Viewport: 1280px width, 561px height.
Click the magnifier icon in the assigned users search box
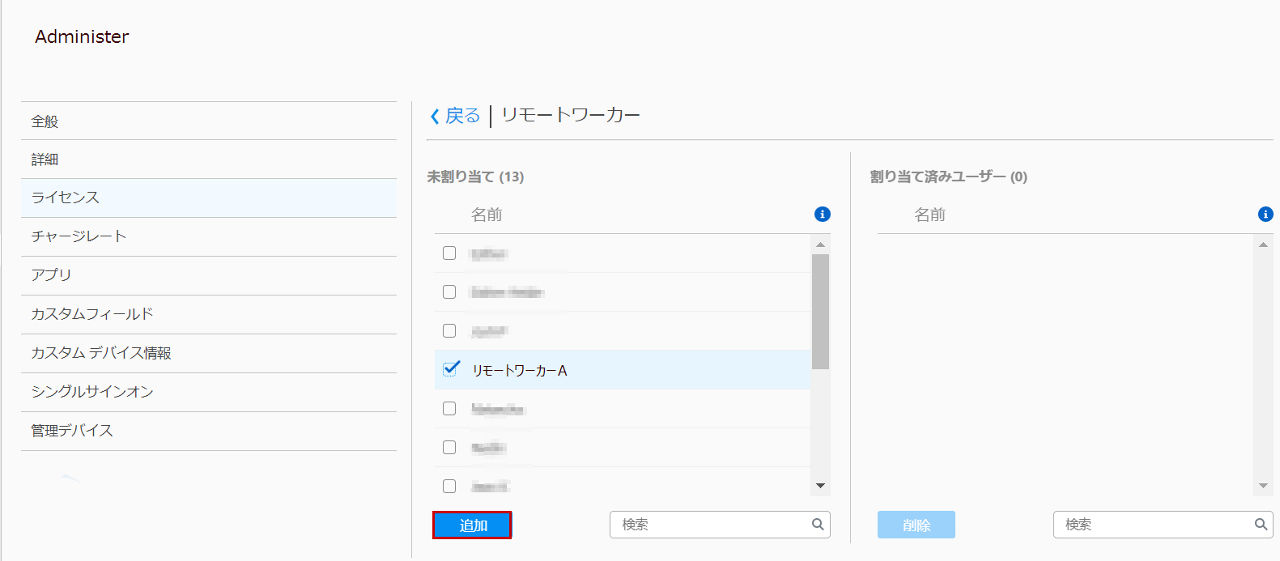point(1261,524)
